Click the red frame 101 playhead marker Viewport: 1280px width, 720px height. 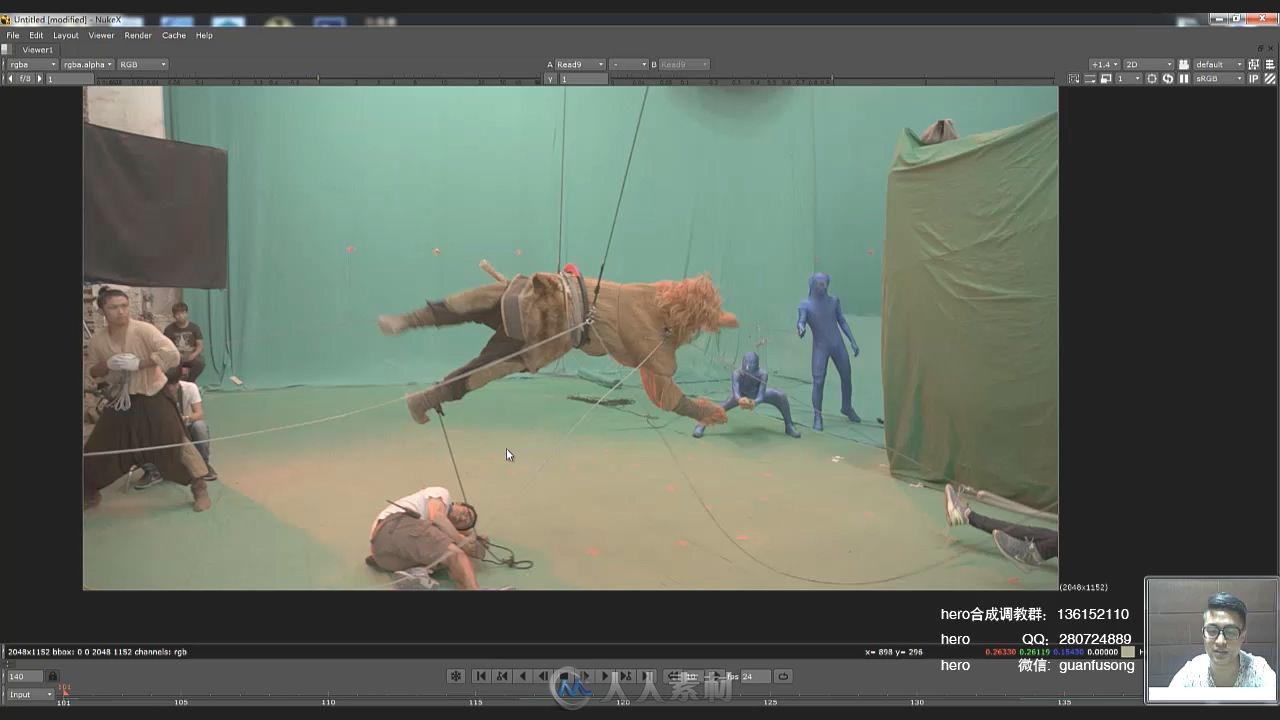pyautogui.click(x=64, y=688)
